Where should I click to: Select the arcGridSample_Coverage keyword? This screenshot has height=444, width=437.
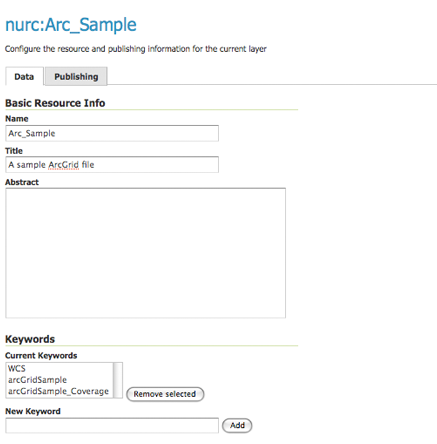[x=58, y=391]
